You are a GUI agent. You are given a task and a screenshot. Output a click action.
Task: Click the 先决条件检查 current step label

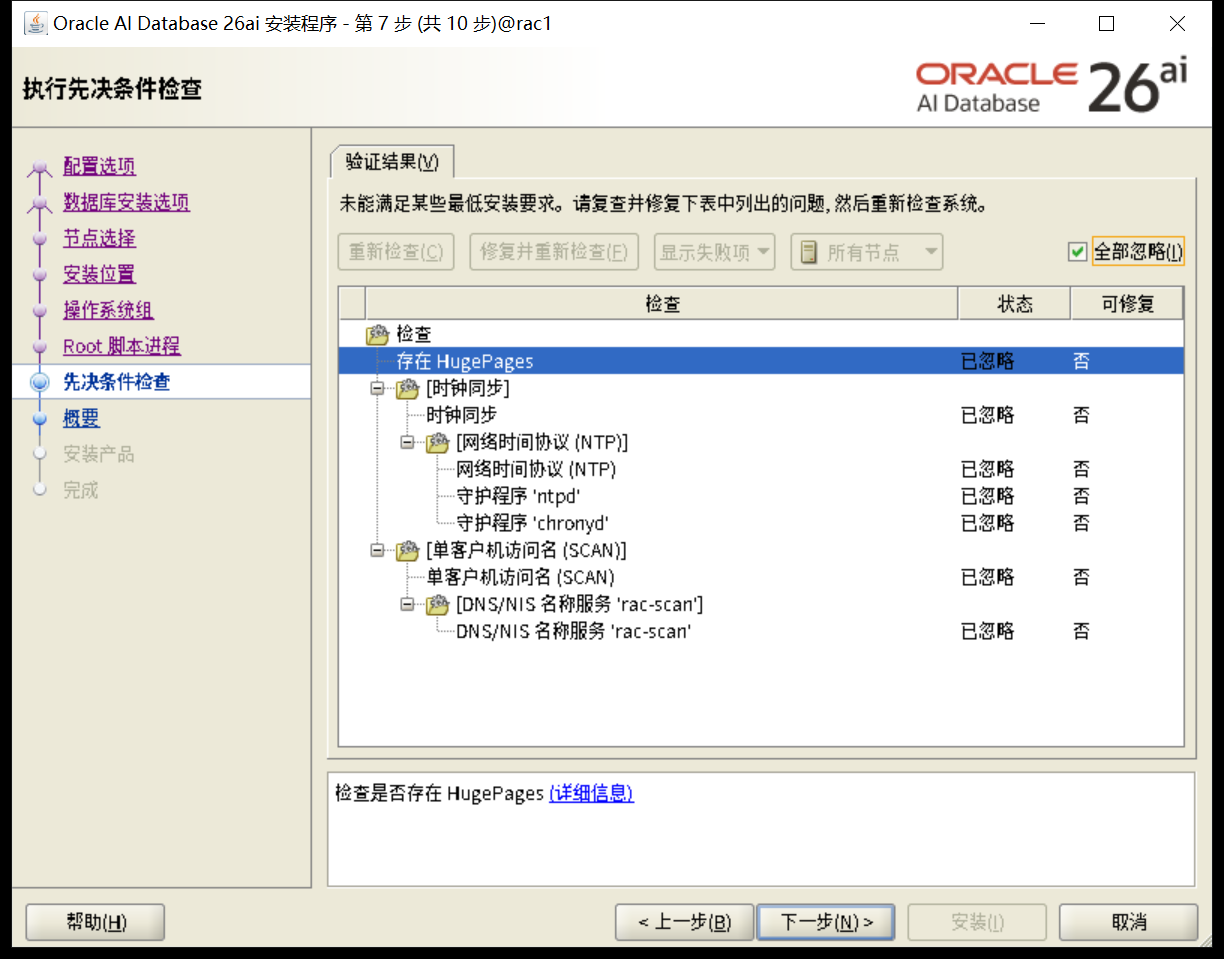point(117,382)
